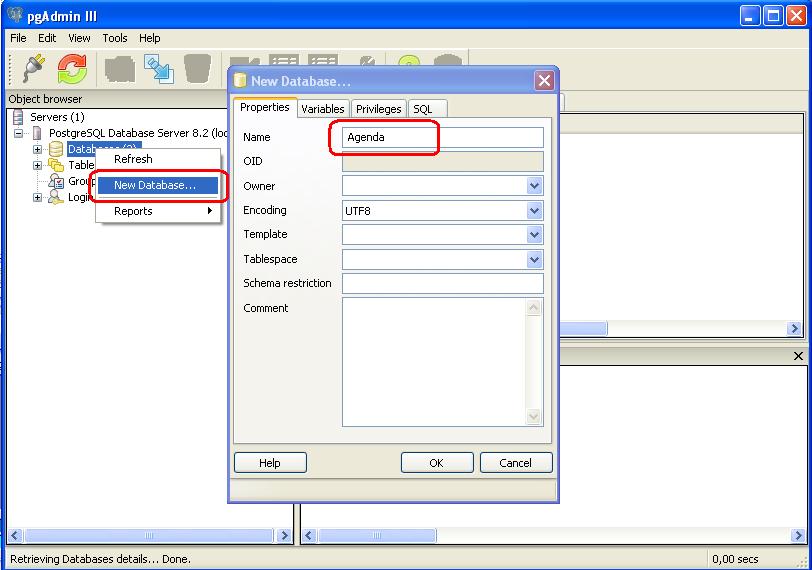The height and width of the screenshot is (570, 812).
Task: Click the properties pane scroll-right arrow
Action: tap(794, 328)
